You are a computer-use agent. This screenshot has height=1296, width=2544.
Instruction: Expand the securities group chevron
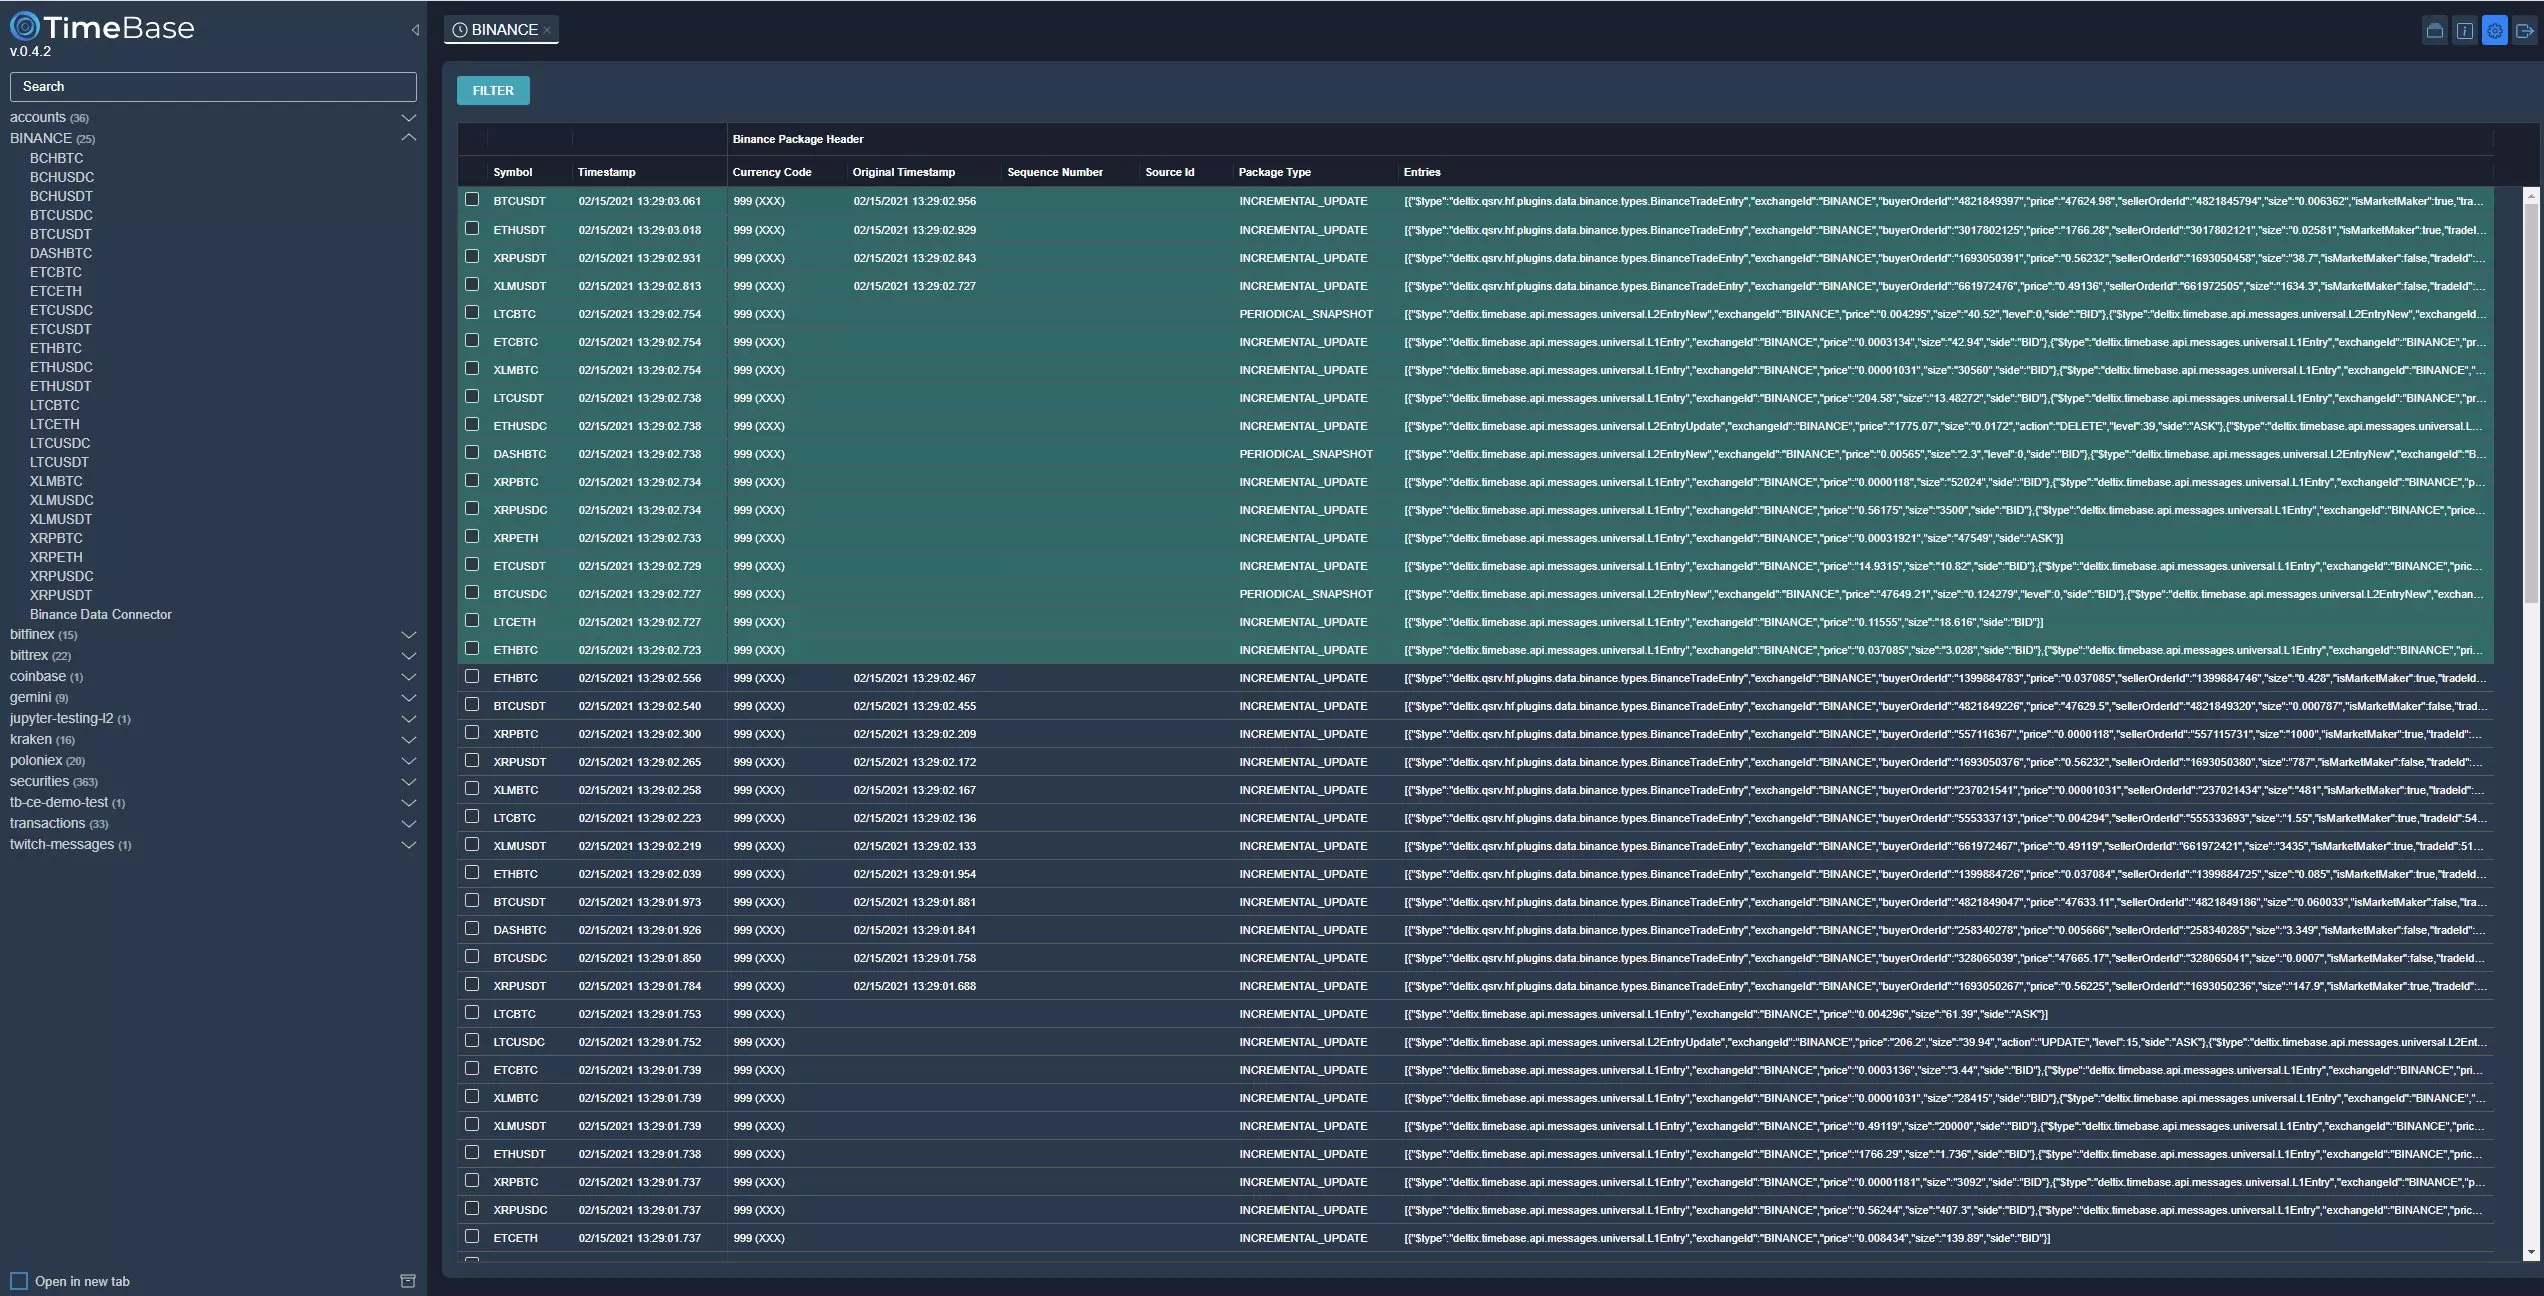tap(408, 782)
